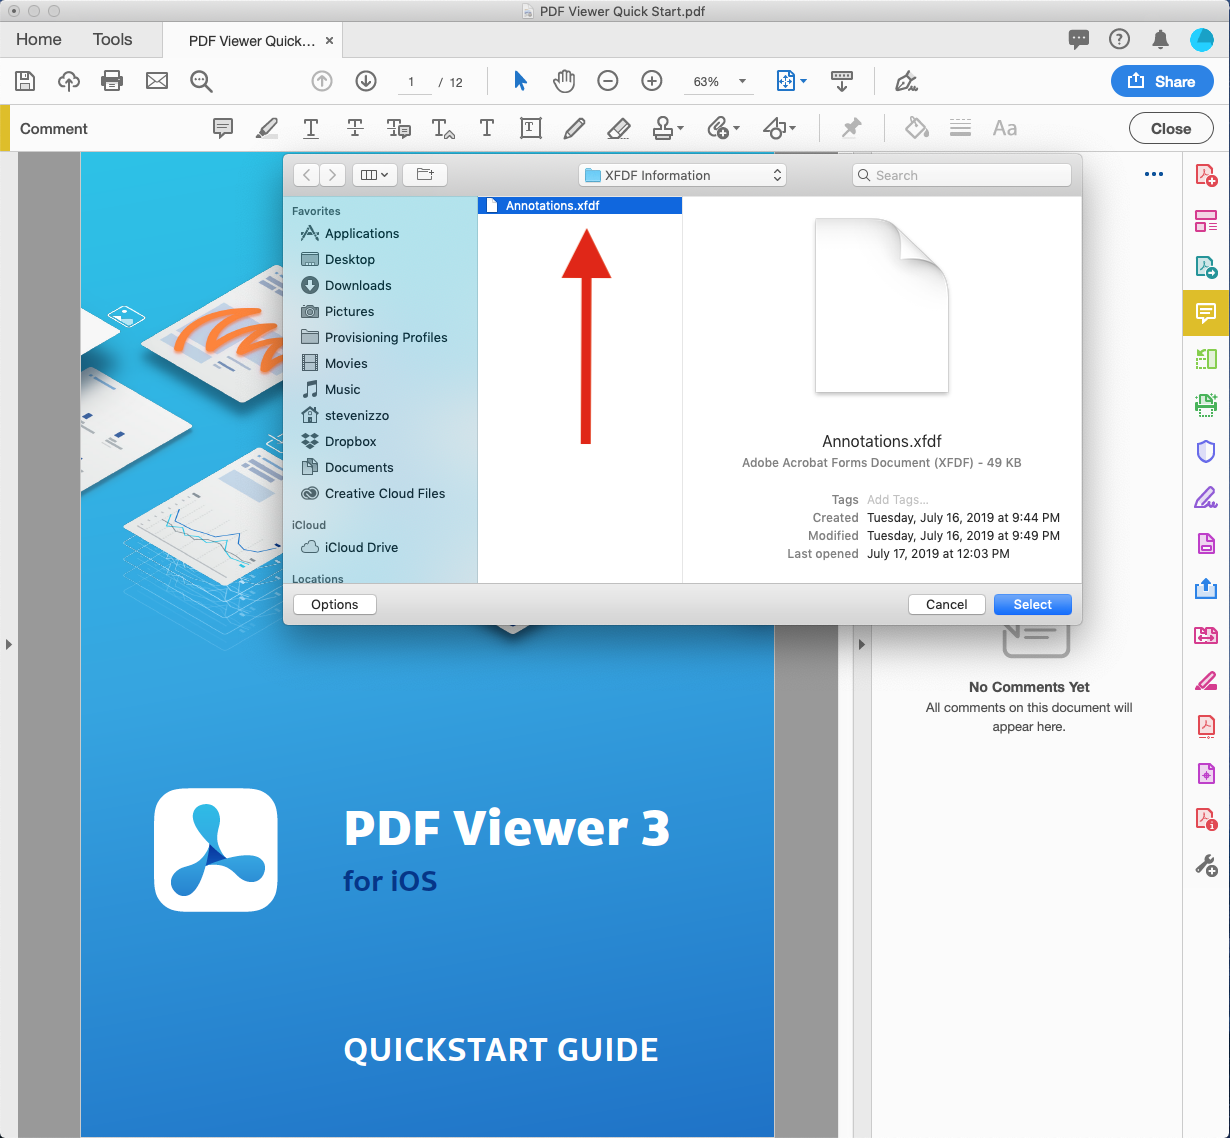Open the comment fill color picker
This screenshot has width=1230, height=1138.
[916, 128]
